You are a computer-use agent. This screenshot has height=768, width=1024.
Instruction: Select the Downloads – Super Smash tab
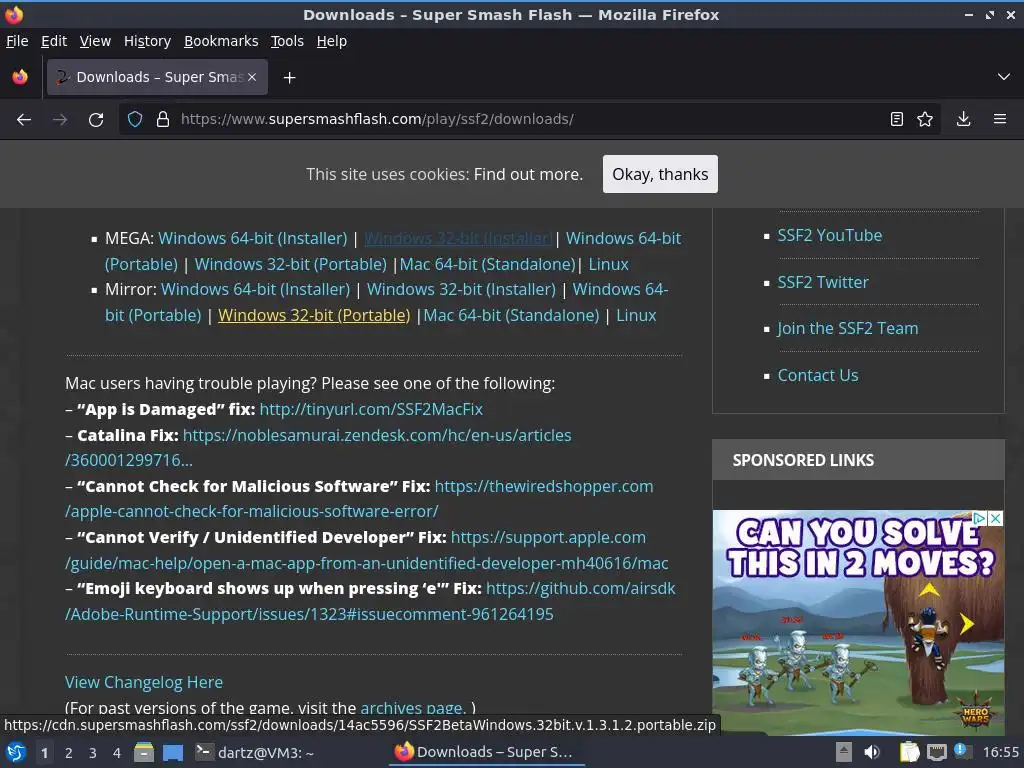157,77
